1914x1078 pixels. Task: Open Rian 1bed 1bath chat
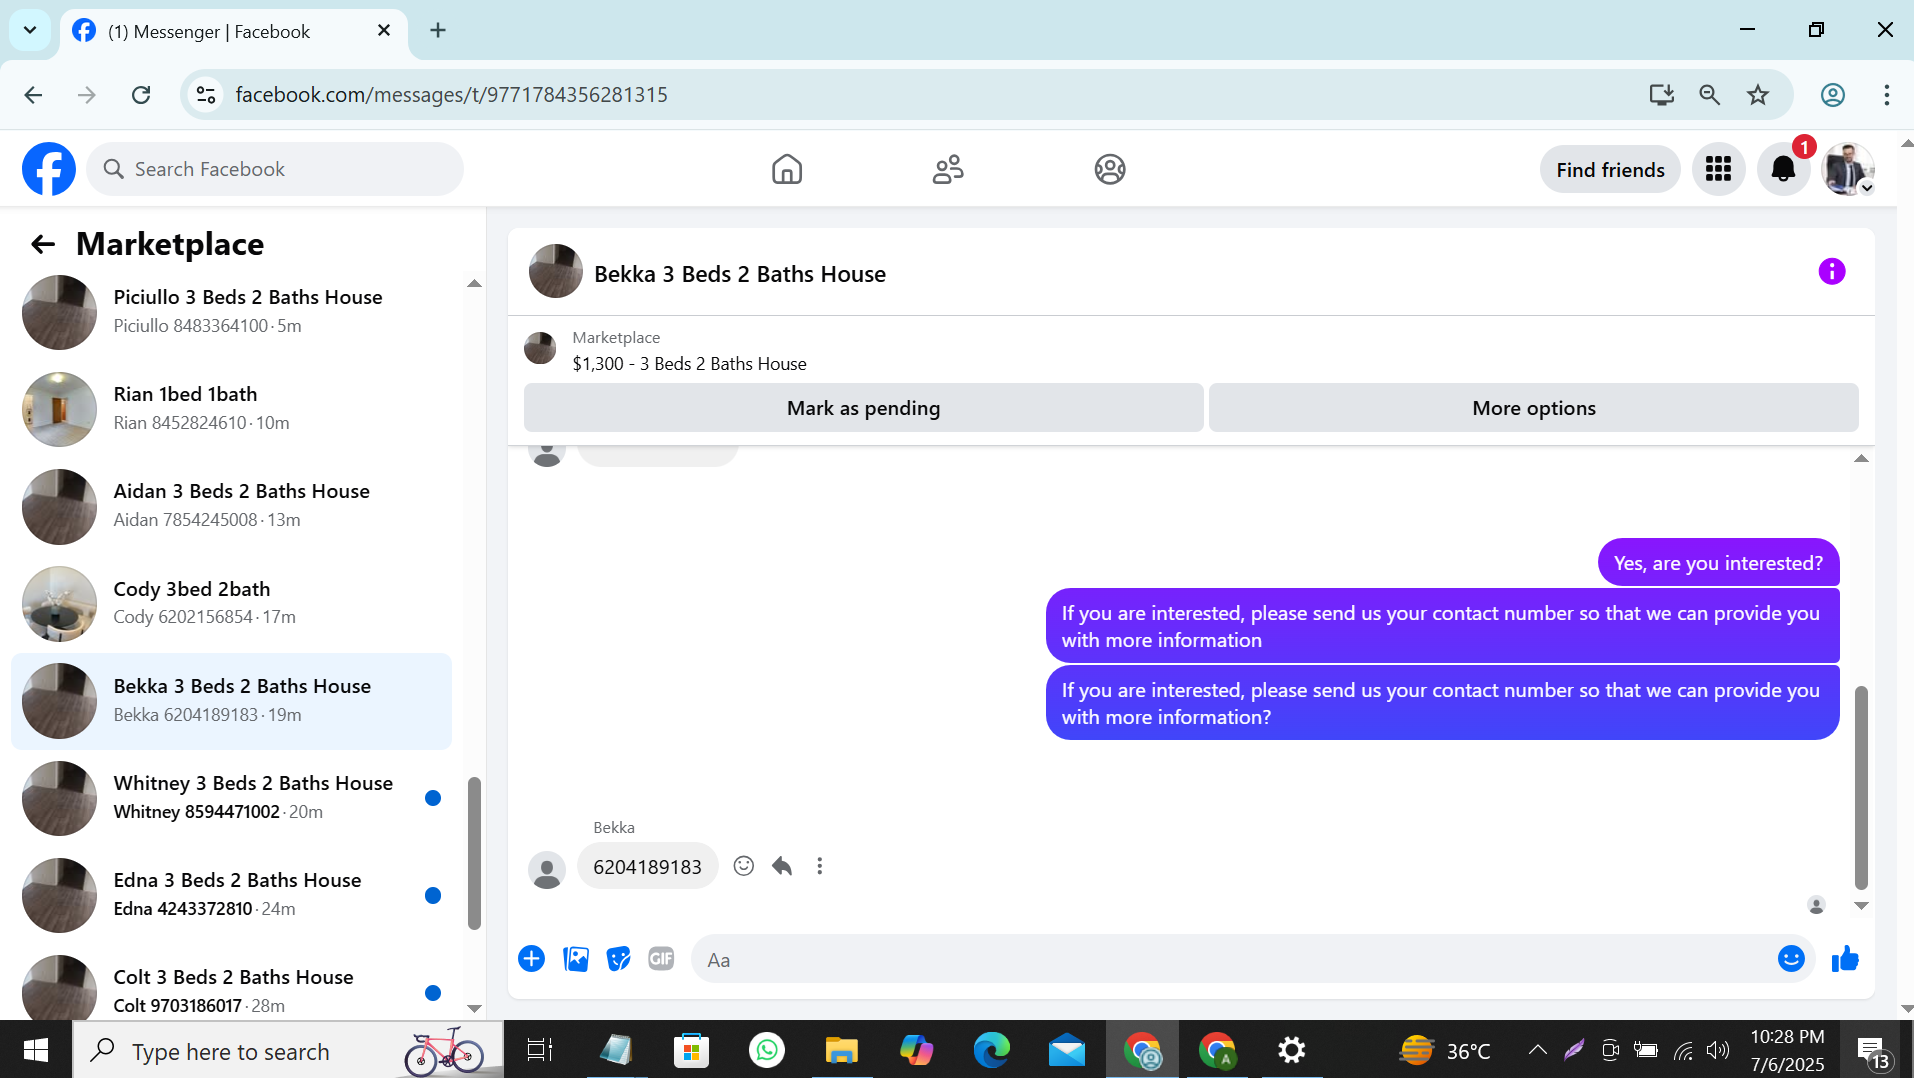[232, 409]
